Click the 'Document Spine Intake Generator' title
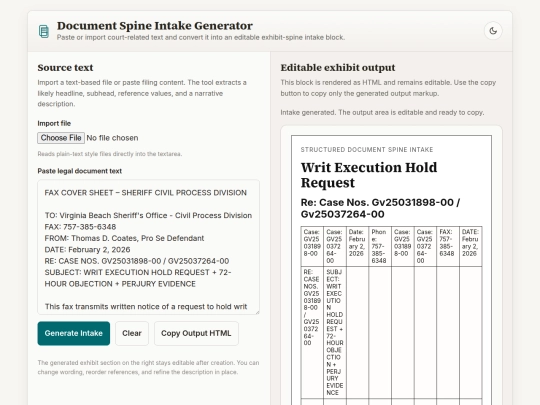The image size is (540, 405). point(155,26)
